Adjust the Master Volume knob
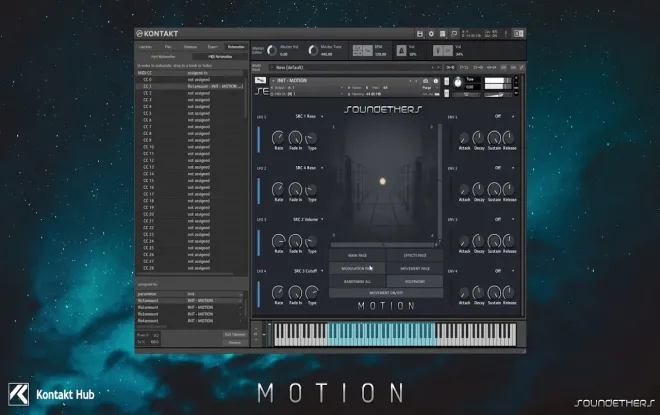This screenshot has height=415, width=660. click(x=272, y=51)
